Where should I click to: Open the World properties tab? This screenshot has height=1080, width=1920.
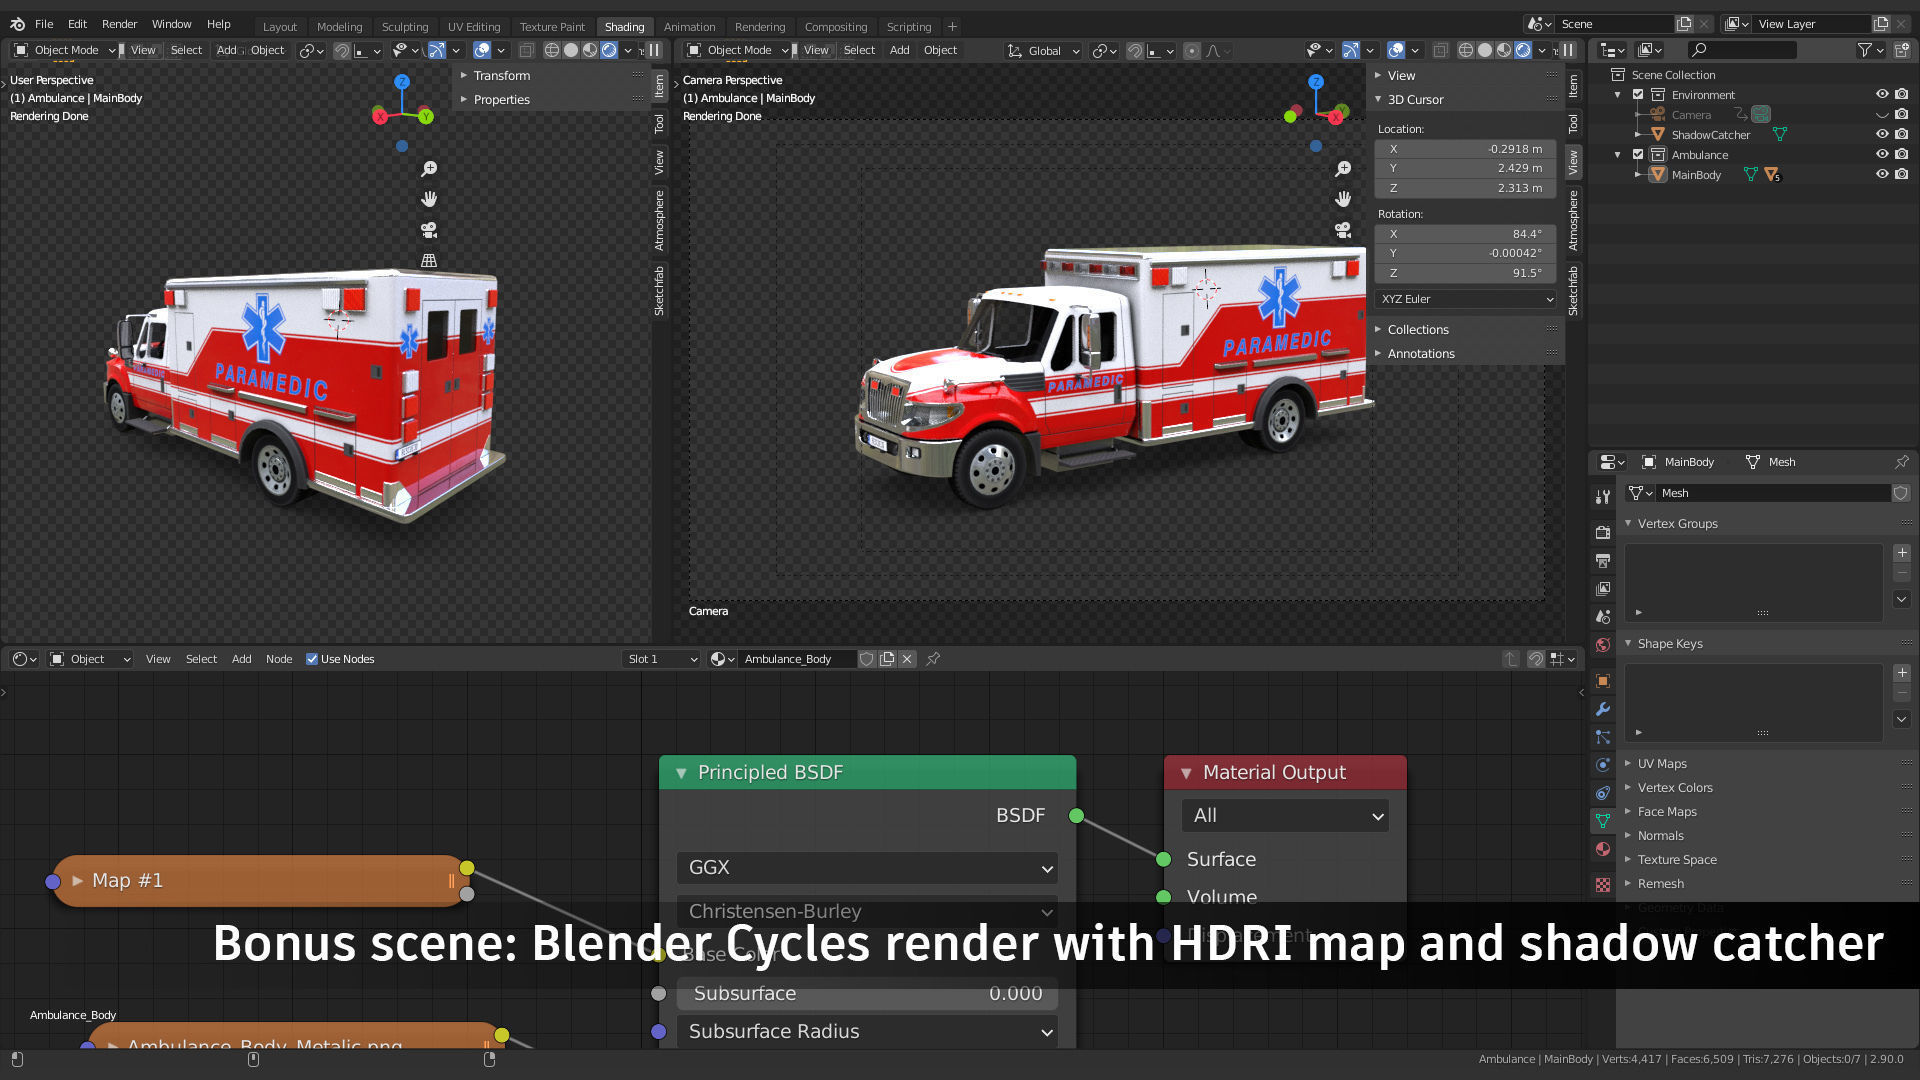[1603, 644]
